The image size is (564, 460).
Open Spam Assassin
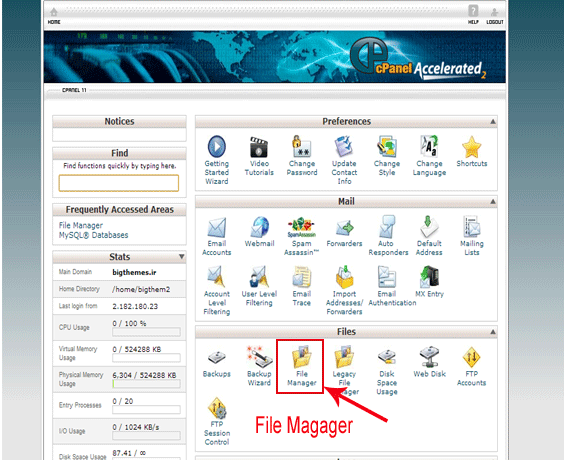pos(301,236)
